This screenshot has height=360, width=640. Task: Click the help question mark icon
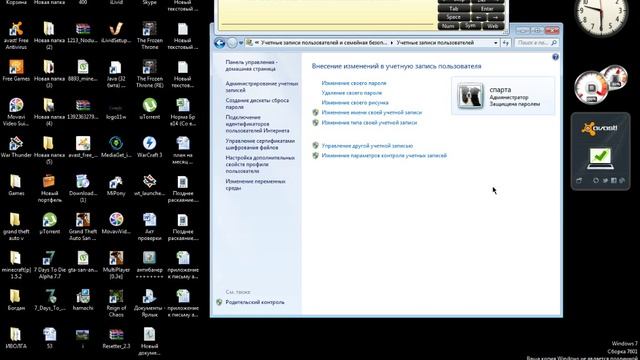(x=555, y=57)
